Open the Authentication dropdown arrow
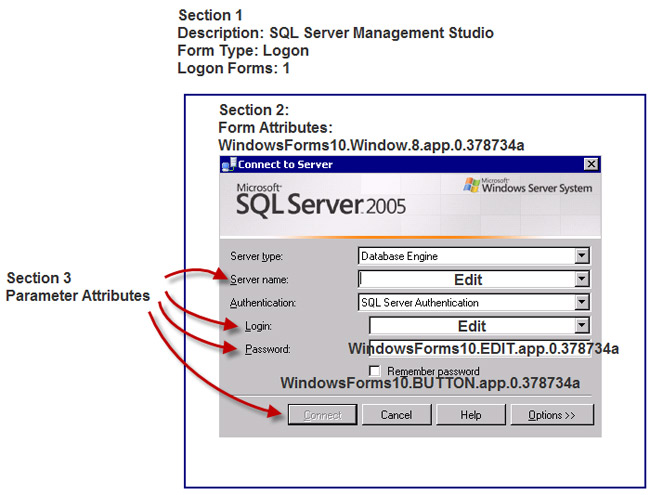 [582, 302]
